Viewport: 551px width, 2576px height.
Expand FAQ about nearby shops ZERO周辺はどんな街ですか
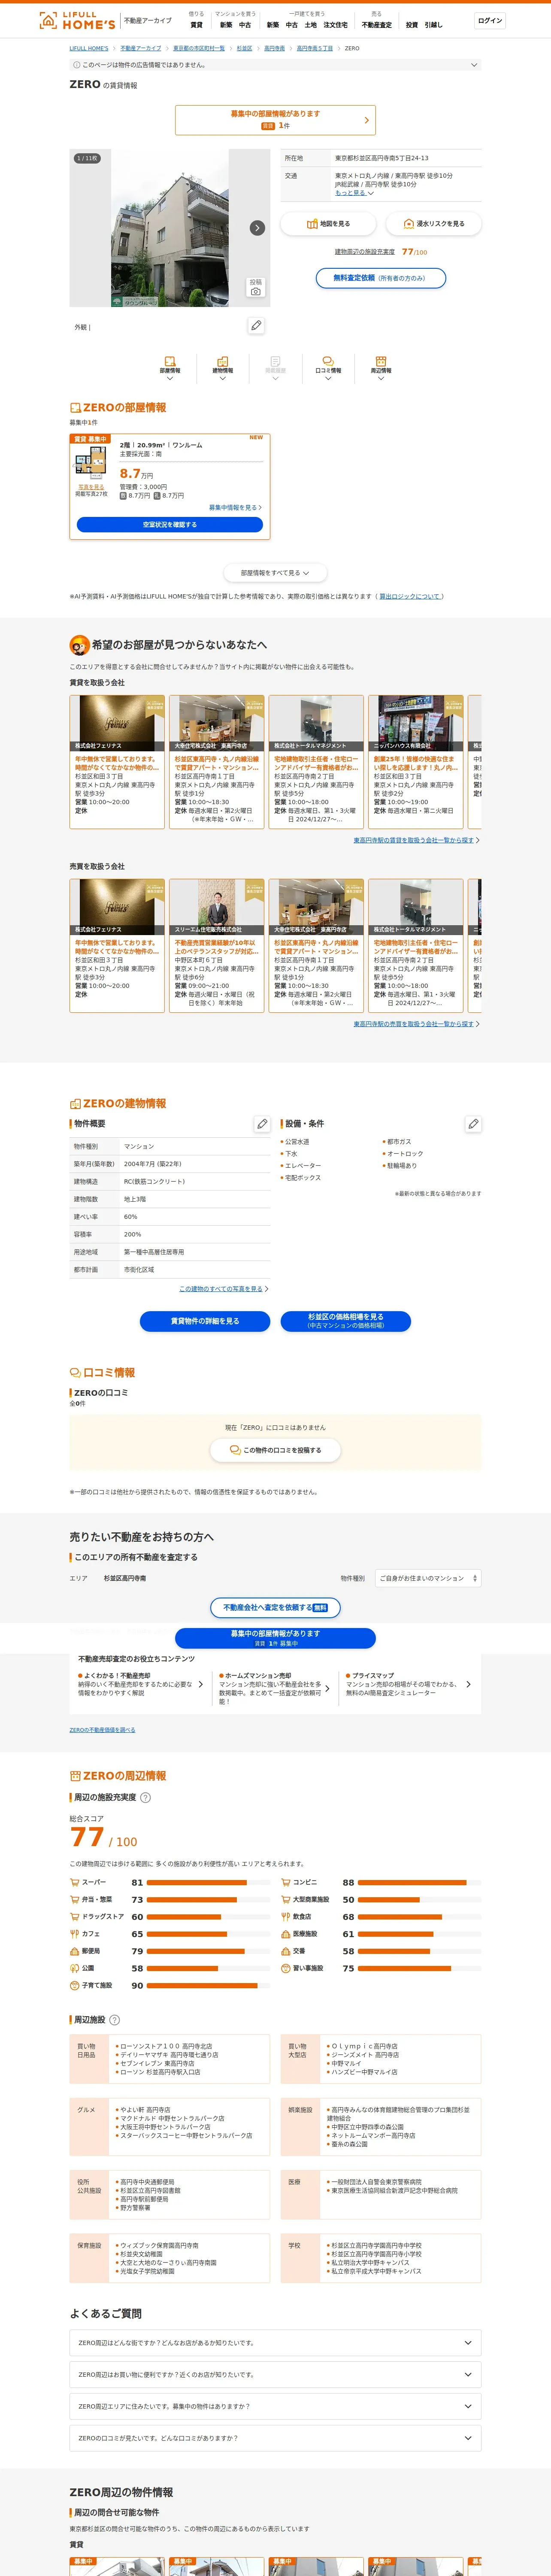point(275,2343)
